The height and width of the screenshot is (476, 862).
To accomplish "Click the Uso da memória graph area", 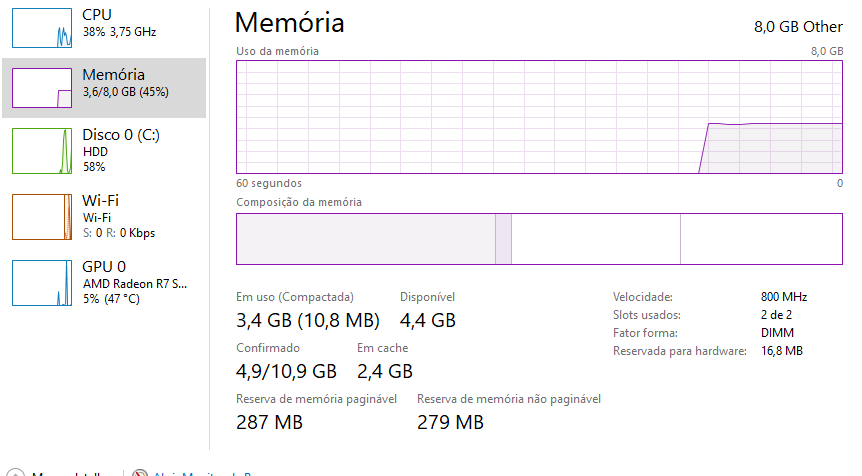I will [x=539, y=117].
